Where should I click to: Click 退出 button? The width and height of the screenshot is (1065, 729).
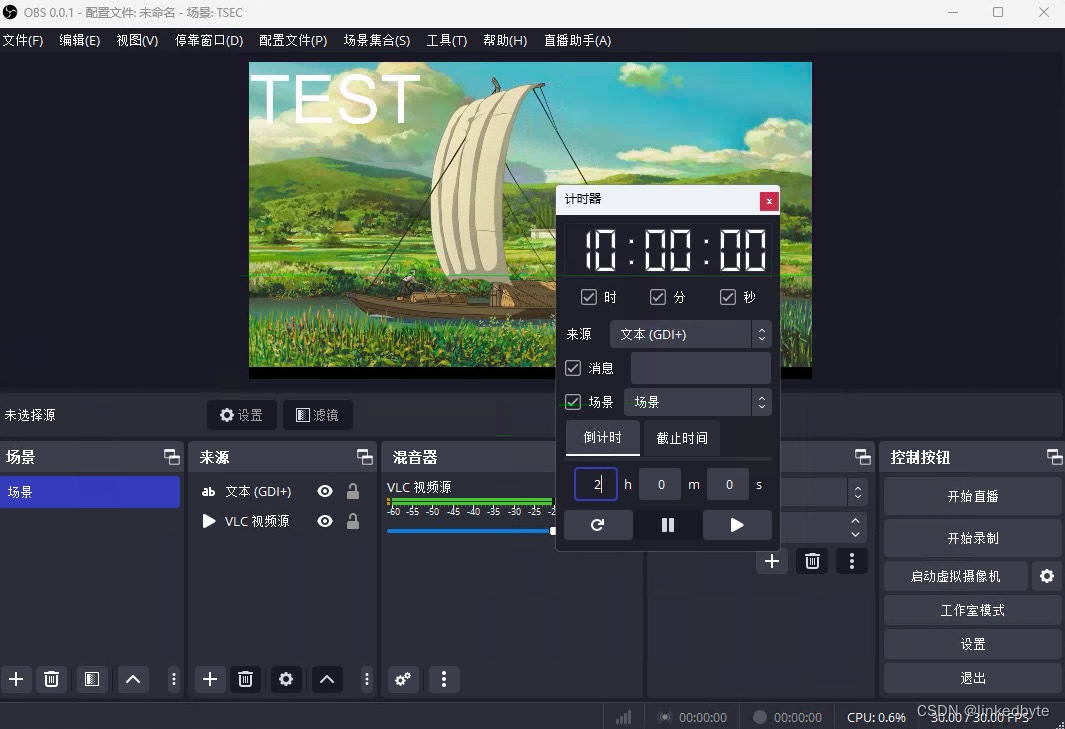[973, 678]
